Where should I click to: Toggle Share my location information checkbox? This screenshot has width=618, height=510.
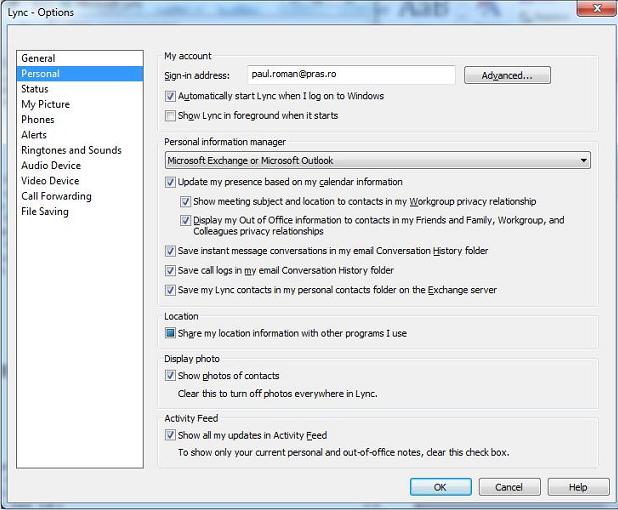click(x=171, y=334)
